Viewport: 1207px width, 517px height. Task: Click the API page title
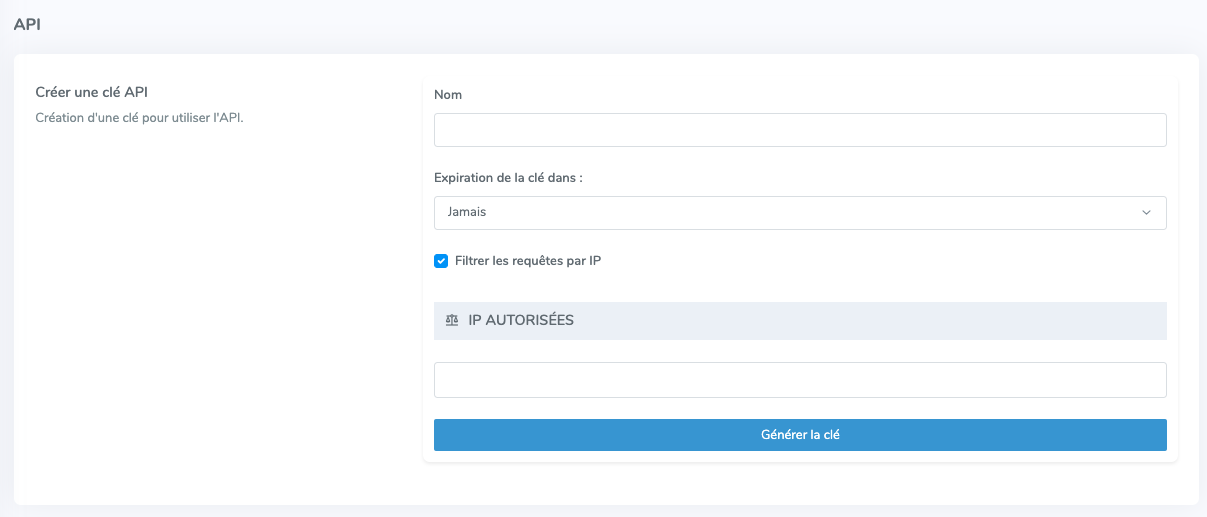[x=27, y=24]
